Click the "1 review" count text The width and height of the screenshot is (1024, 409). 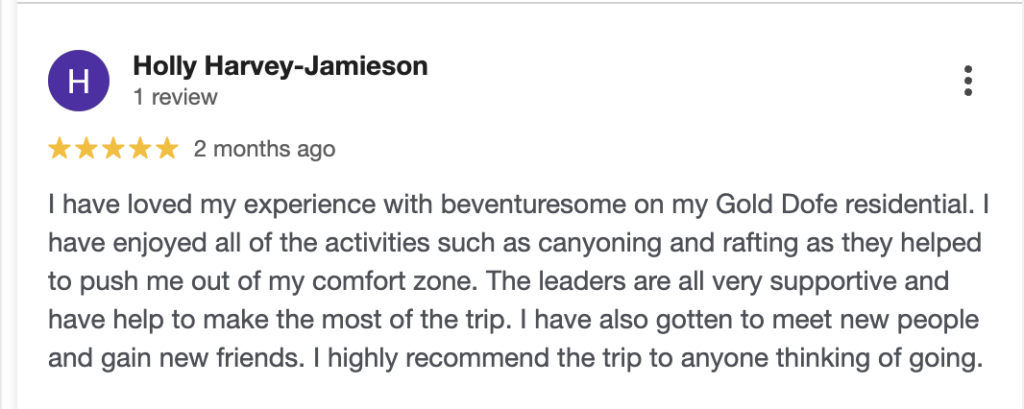[175, 97]
